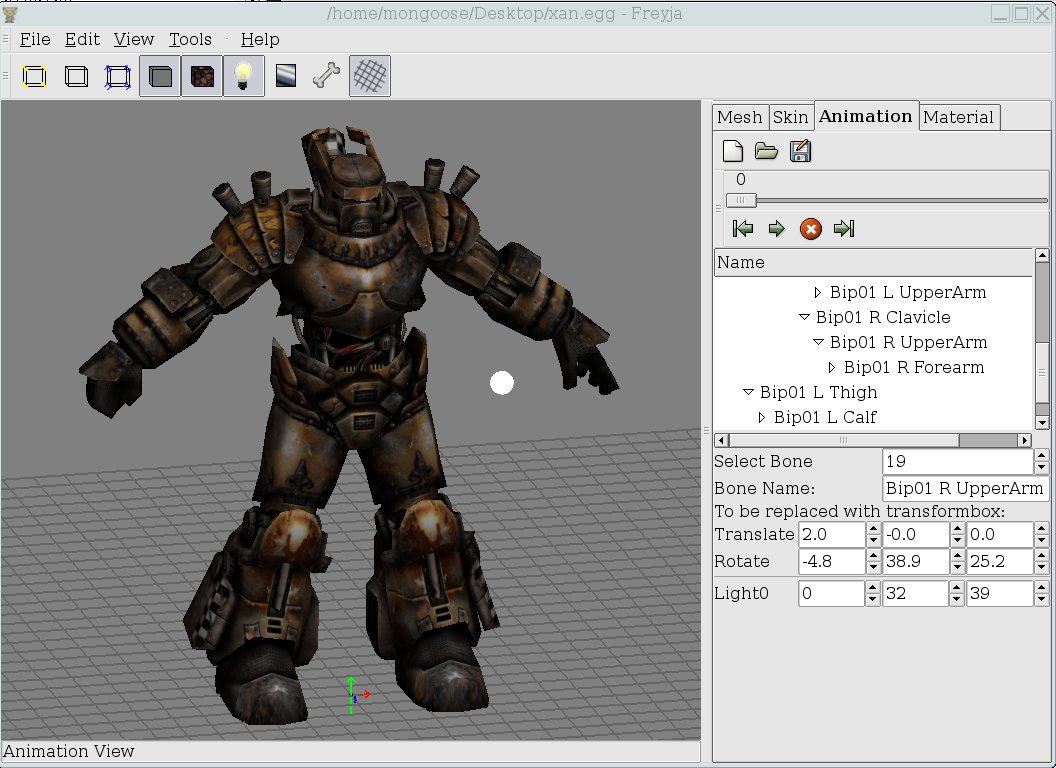
Task: Toggle textured cube rendering
Action: pos(202,76)
